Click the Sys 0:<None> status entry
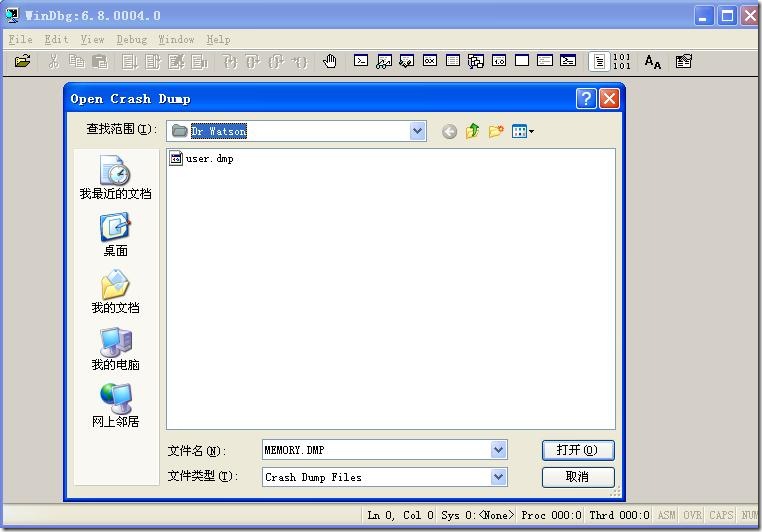Screen dimensions: 762x532 click(x=477, y=515)
